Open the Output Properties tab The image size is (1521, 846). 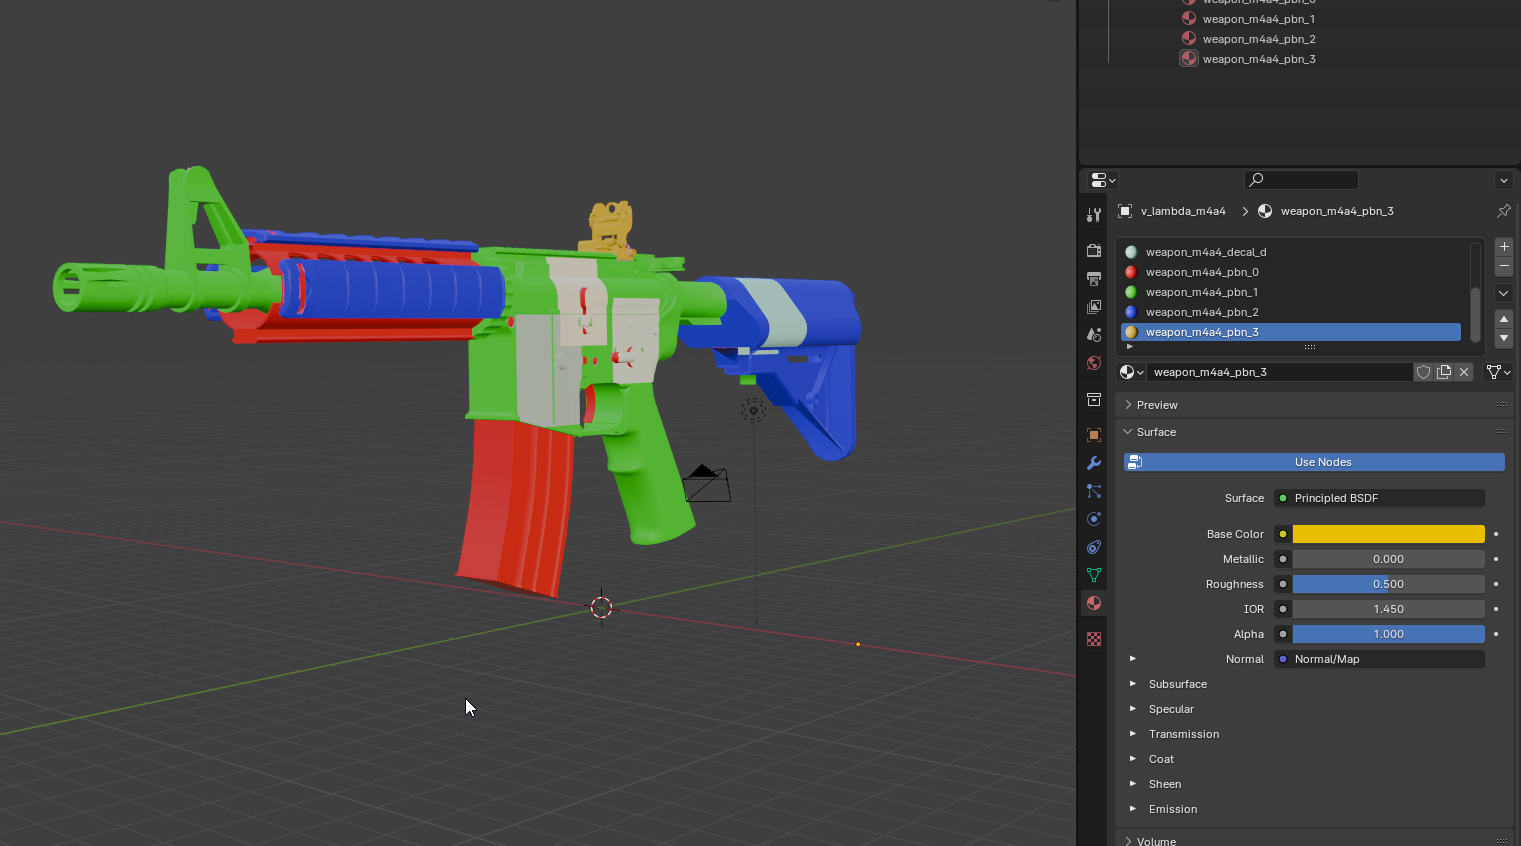[x=1093, y=279]
